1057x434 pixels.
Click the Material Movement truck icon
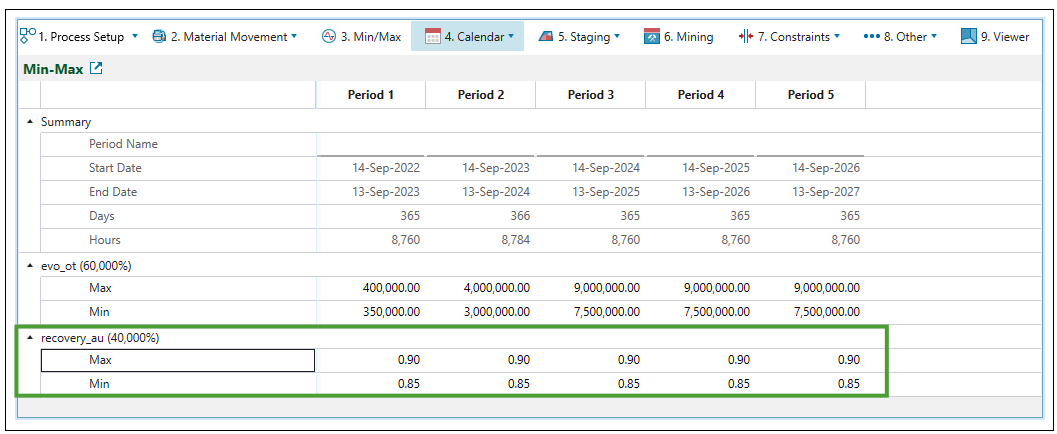coord(159,37)
